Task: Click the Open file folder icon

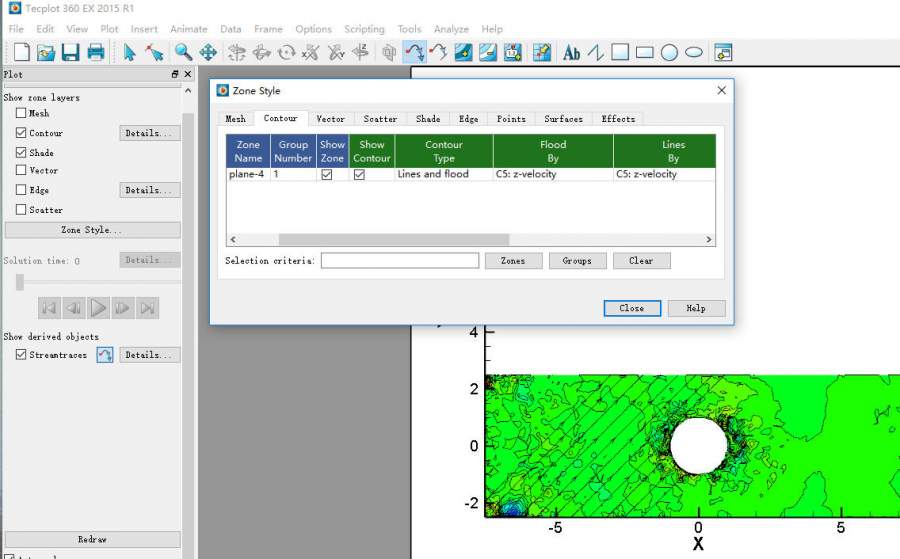Action: click(x=46, y=53)
